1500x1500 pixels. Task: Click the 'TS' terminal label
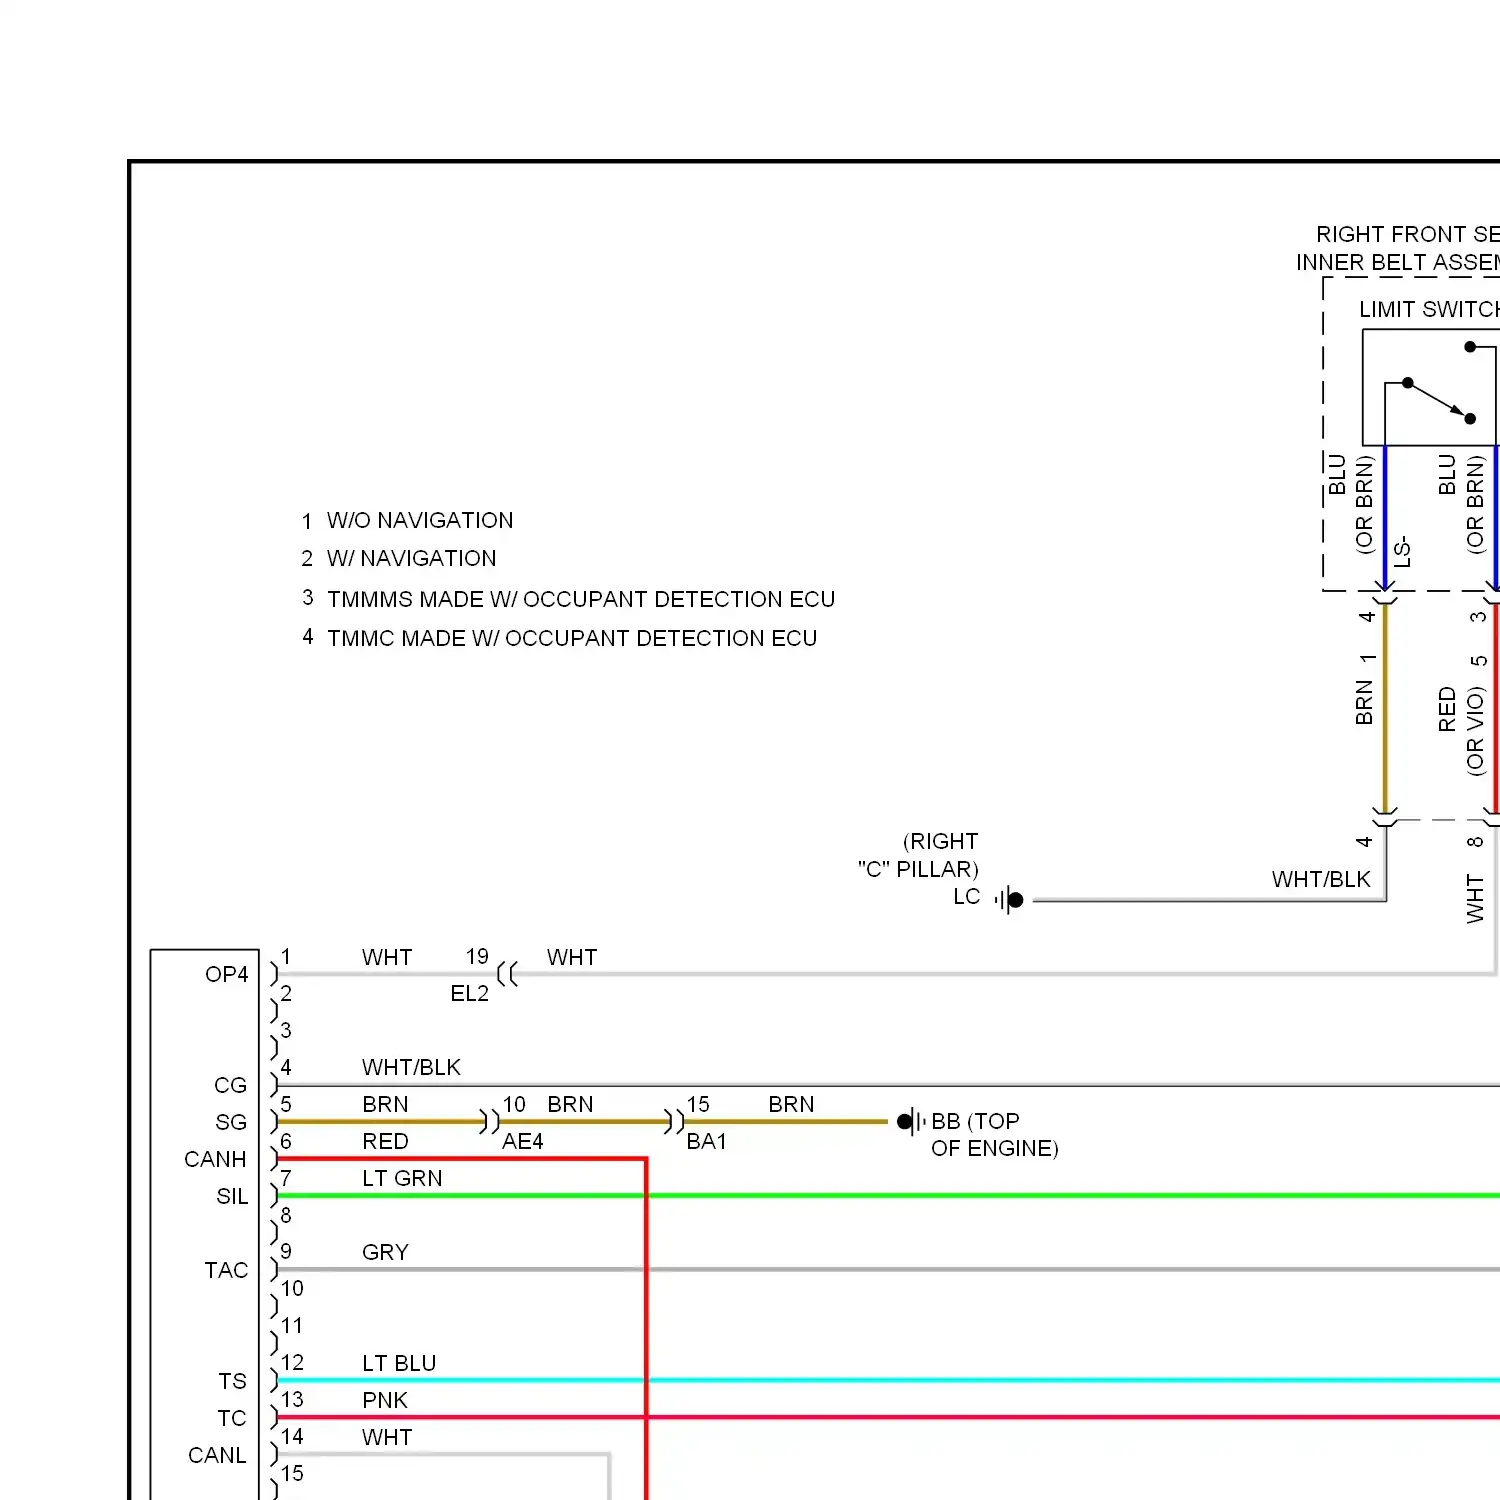(x=233, y=1382)
